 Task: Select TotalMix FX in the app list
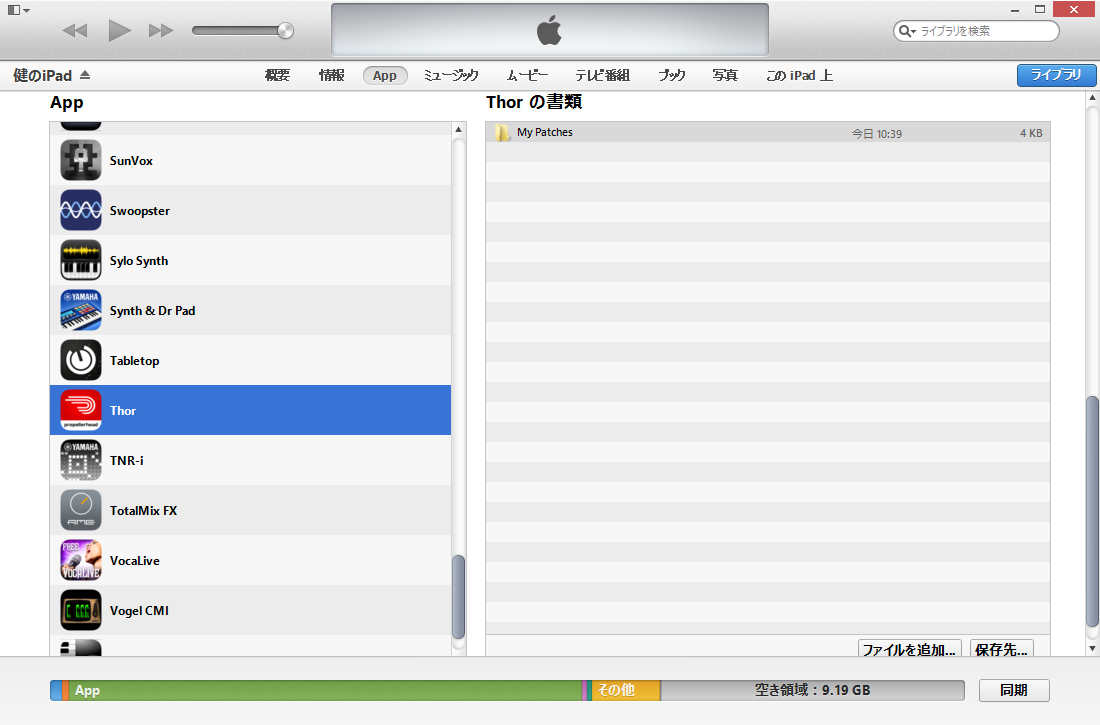coord(250,510)
